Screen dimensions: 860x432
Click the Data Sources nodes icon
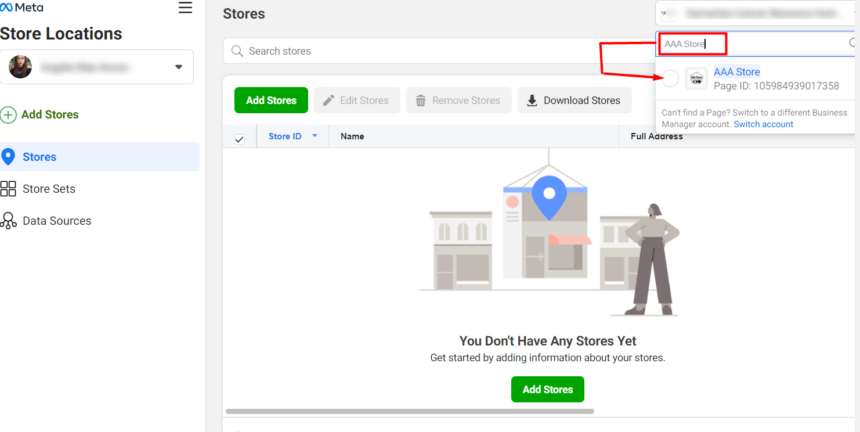click(x=8, y=220)
